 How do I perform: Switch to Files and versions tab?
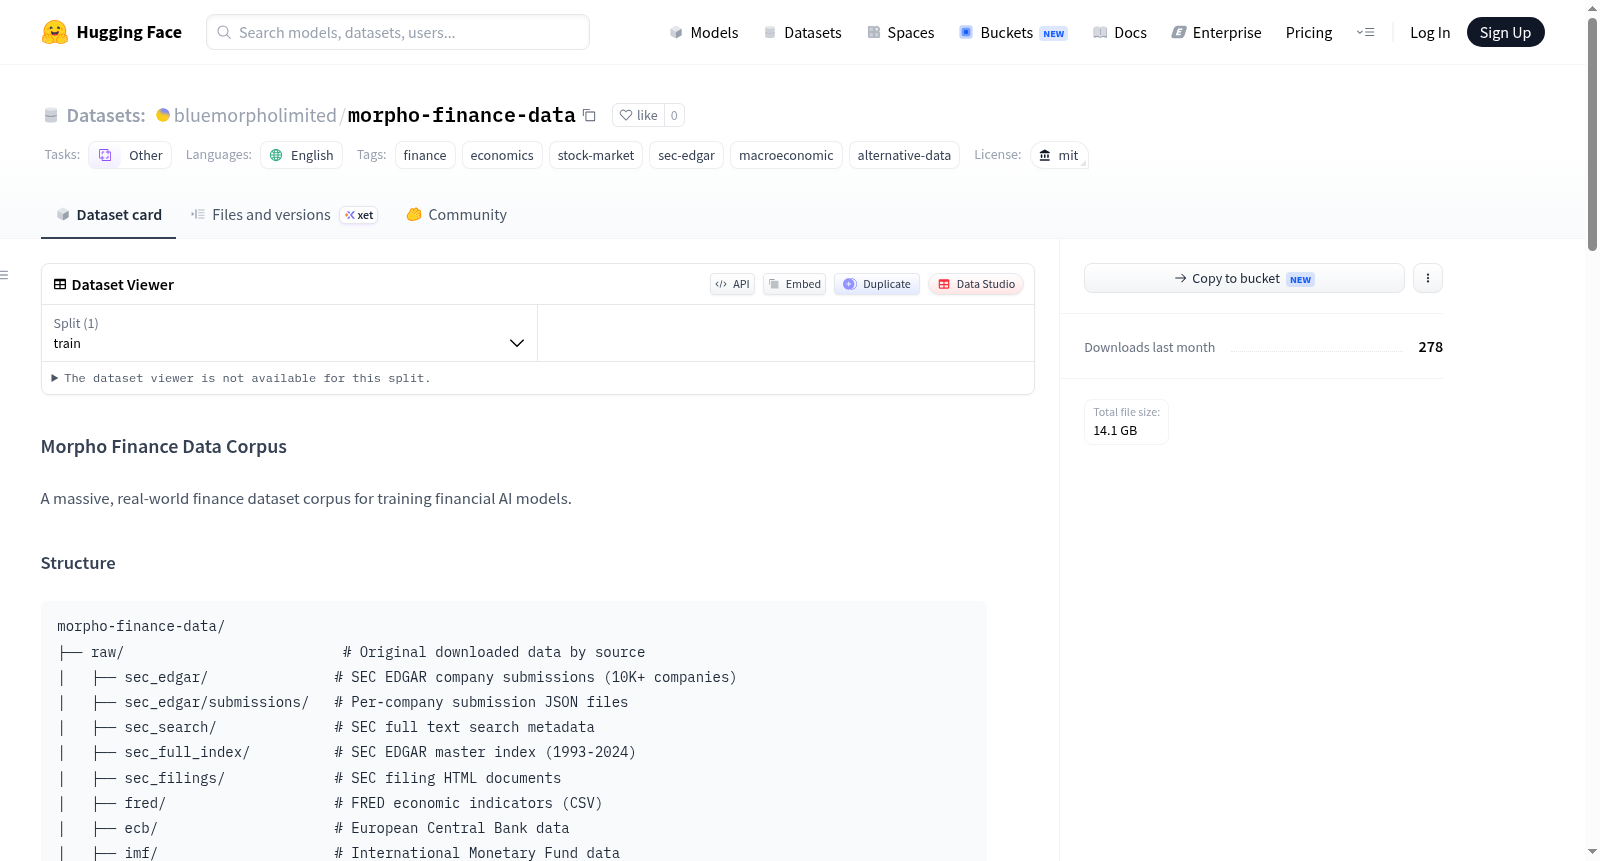click(284, 214)
